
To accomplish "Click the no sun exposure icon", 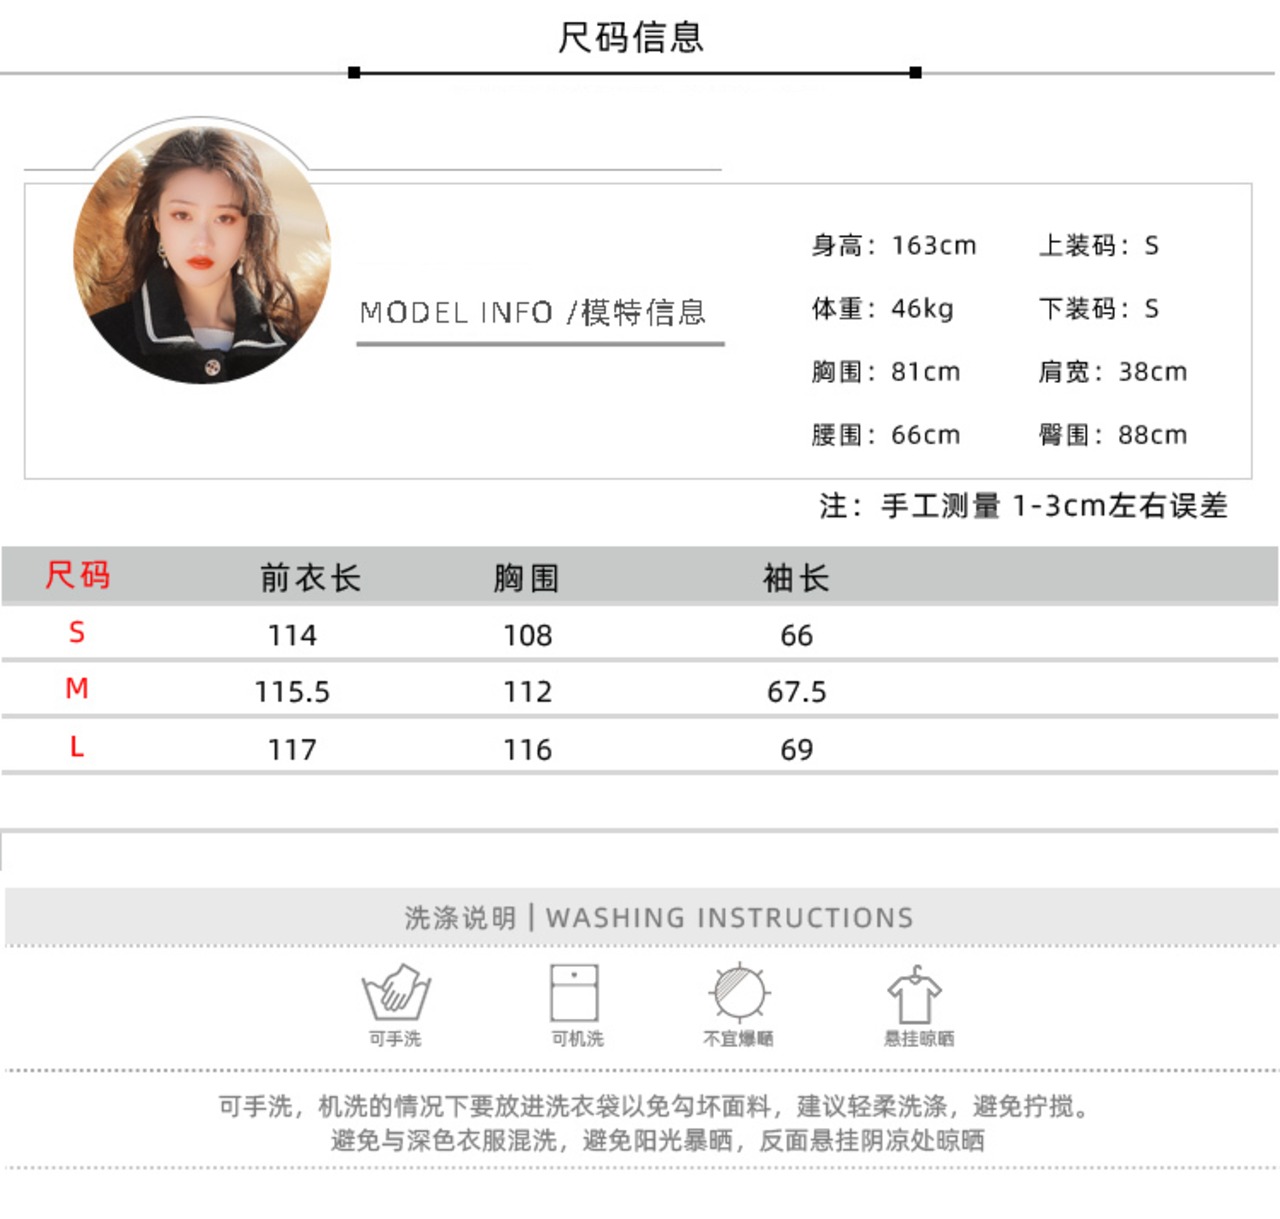I will (x=739, y=992).
